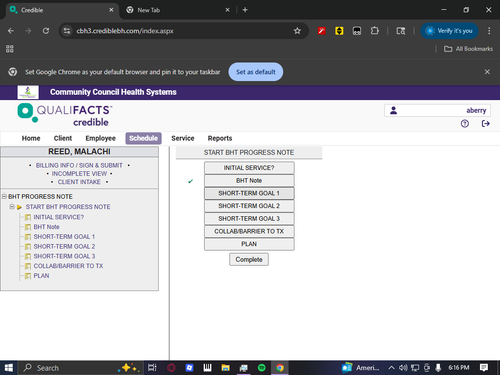Click the form icon beside SHORT-TERM GOAL 1 in the tree

(28, 237)
